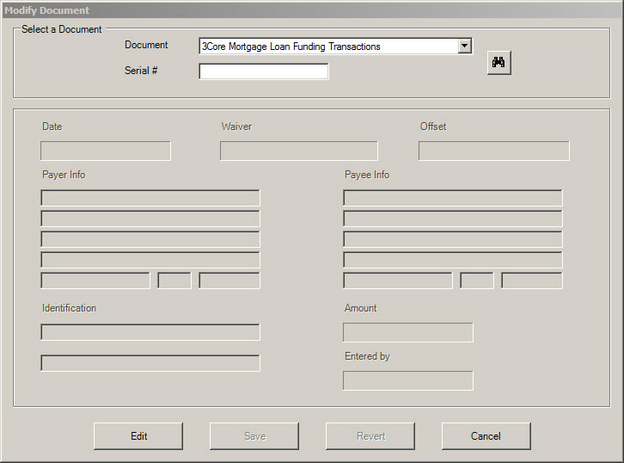
Task: Click the Revert button
Action: coord(370,436)
